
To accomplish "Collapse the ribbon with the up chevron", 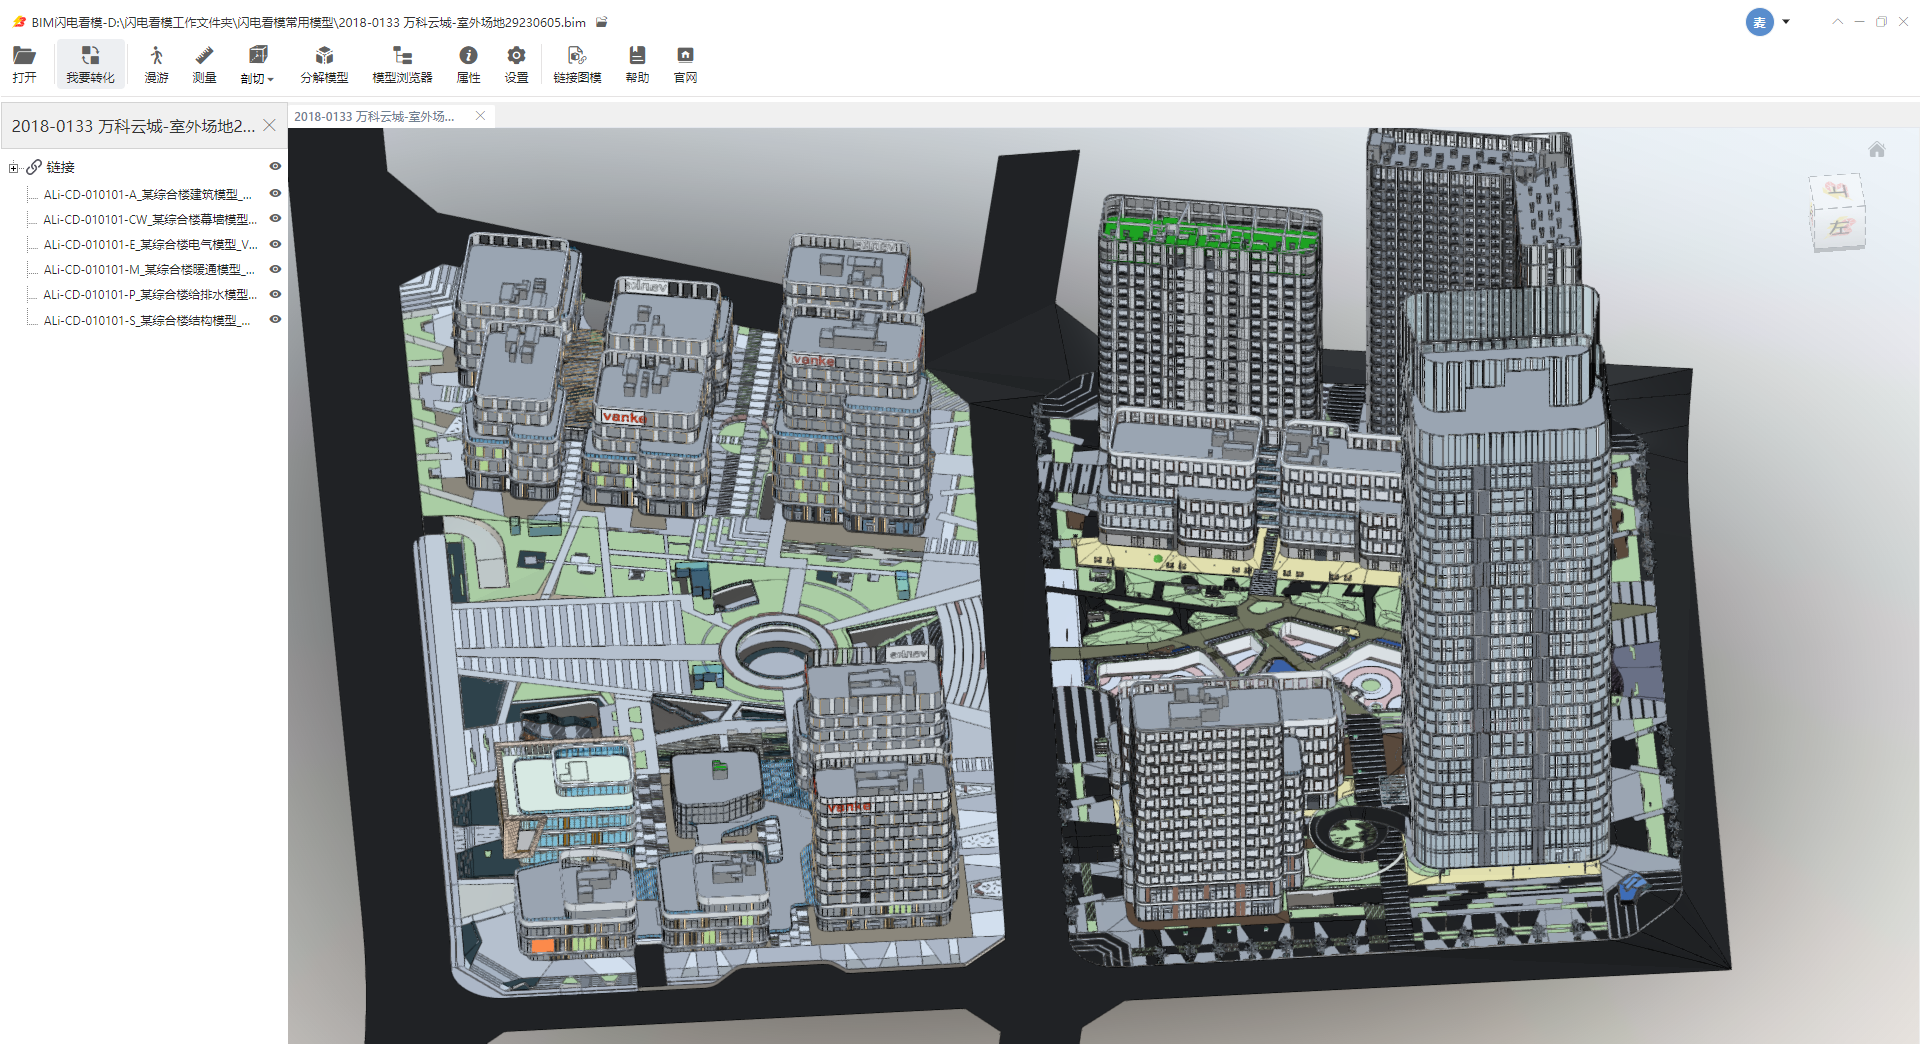I will point(1837,22).
